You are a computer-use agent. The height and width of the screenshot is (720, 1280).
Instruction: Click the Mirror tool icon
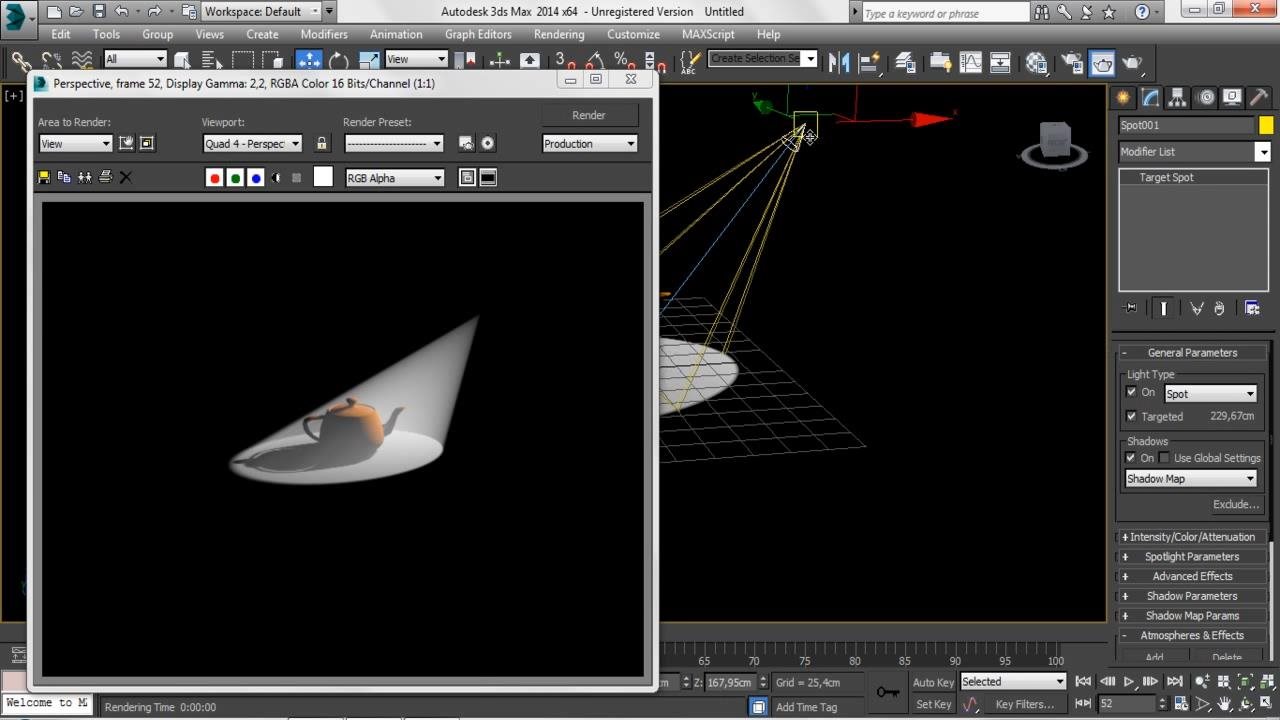tap(840, 62)
